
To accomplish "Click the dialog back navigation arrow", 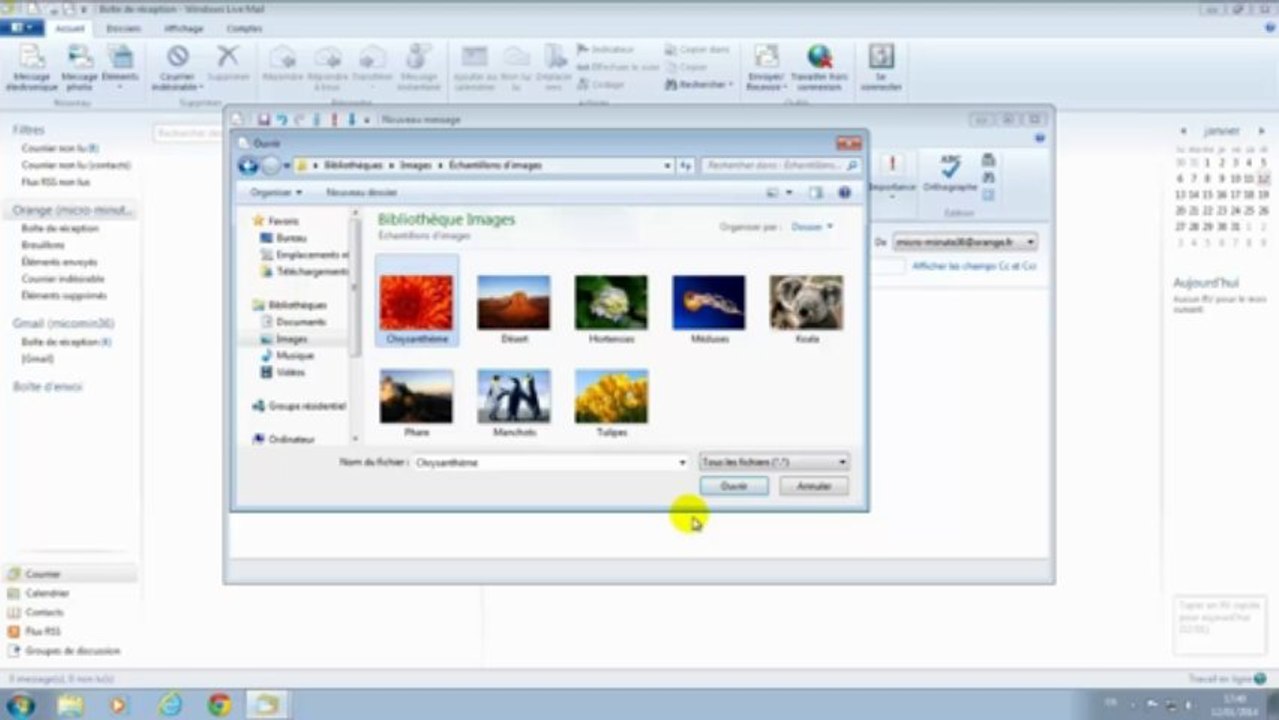I will [x=248, y=165].
